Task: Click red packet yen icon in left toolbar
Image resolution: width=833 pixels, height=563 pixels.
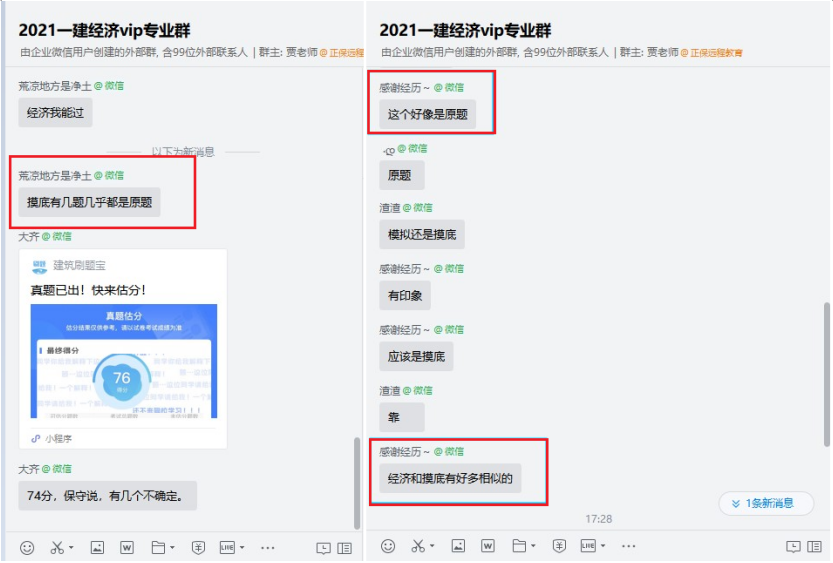Action: [198, 547]
